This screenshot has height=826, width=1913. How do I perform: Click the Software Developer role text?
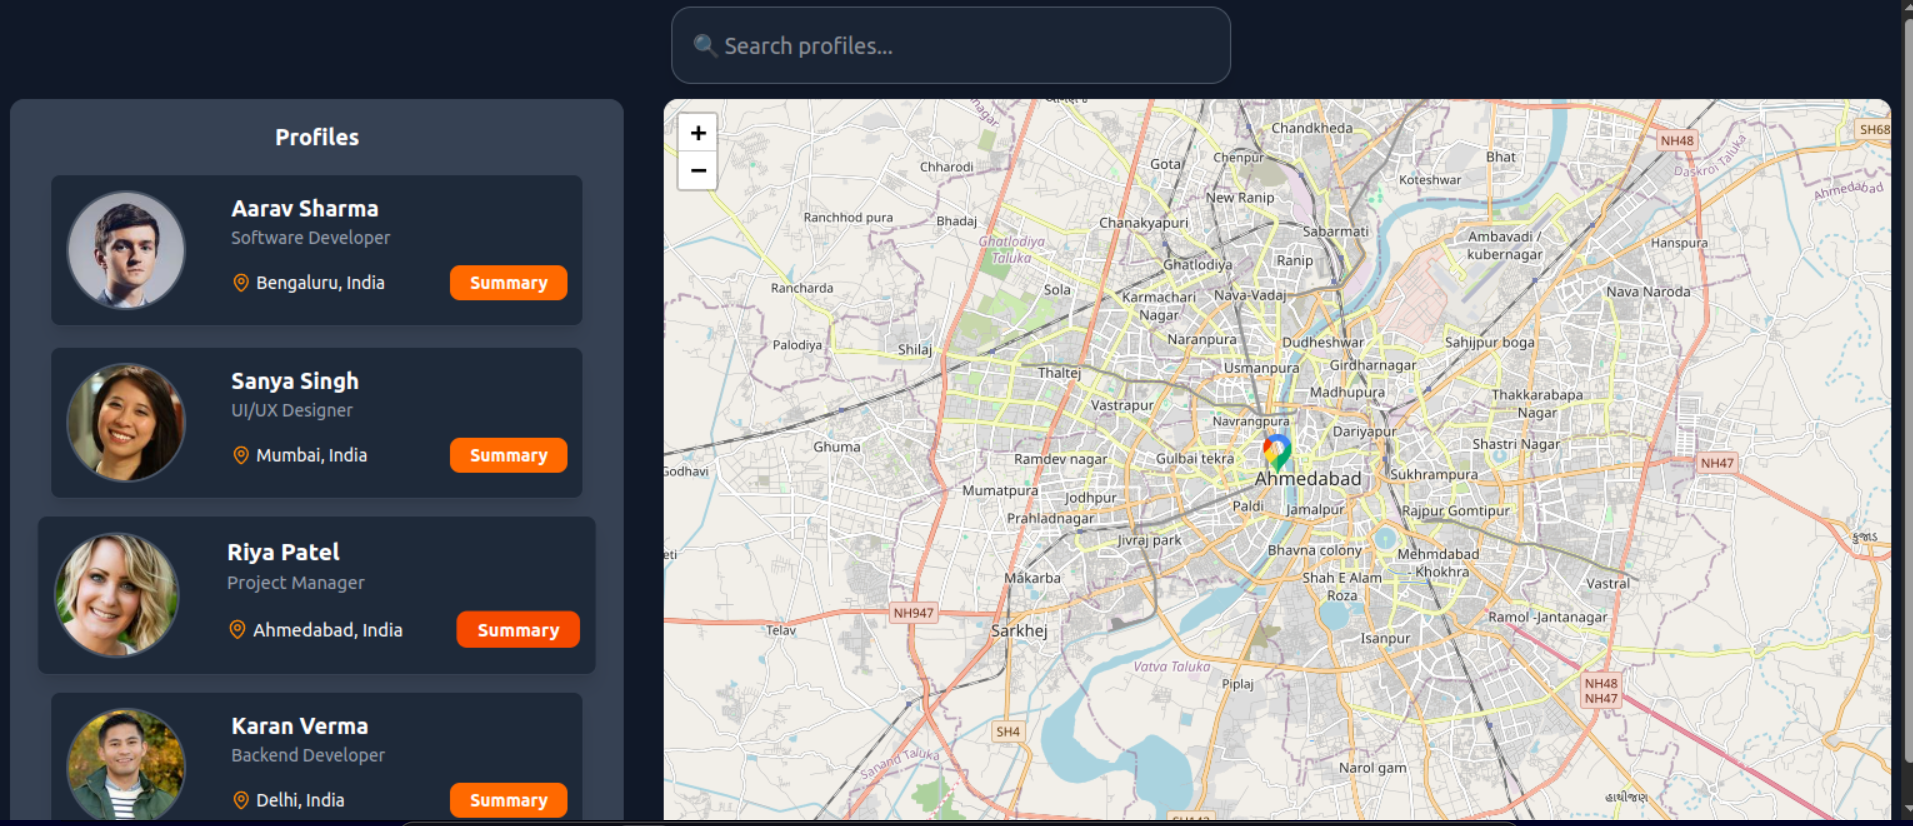point(311,238)
